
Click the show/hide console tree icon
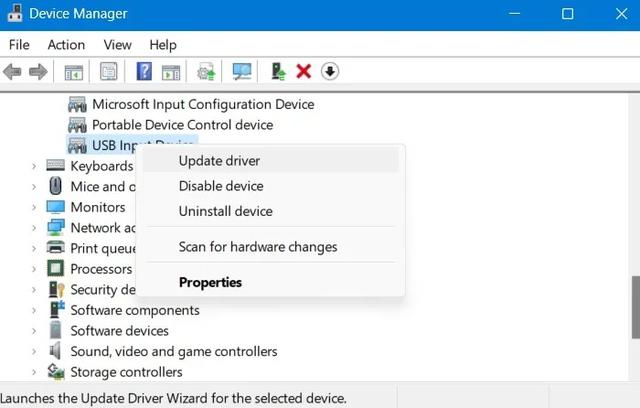point(74,72)
